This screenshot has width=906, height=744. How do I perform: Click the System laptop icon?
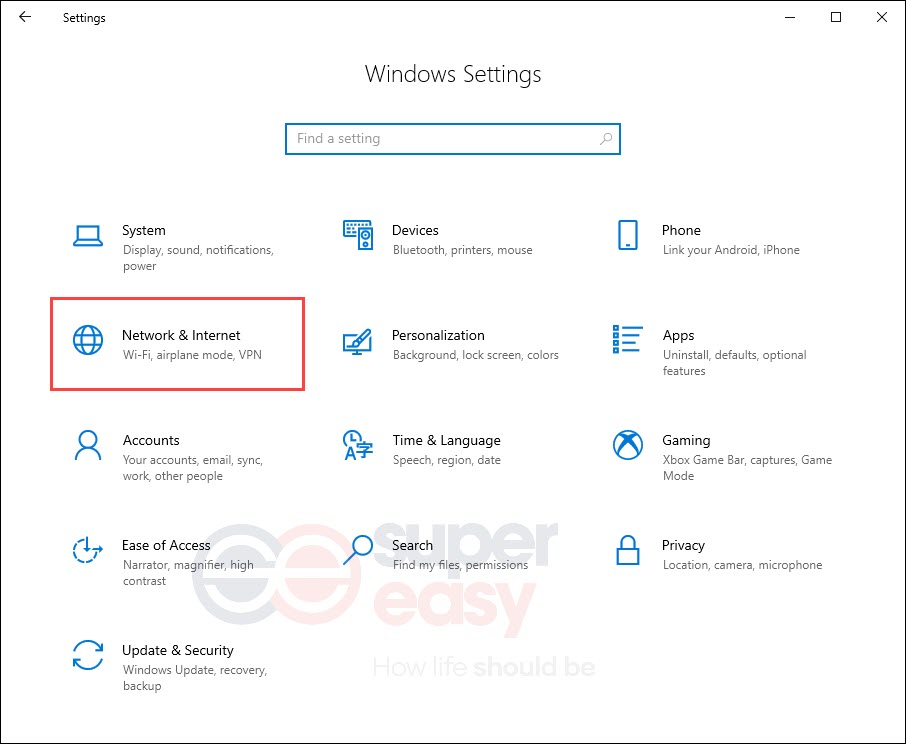pos(88,236)
